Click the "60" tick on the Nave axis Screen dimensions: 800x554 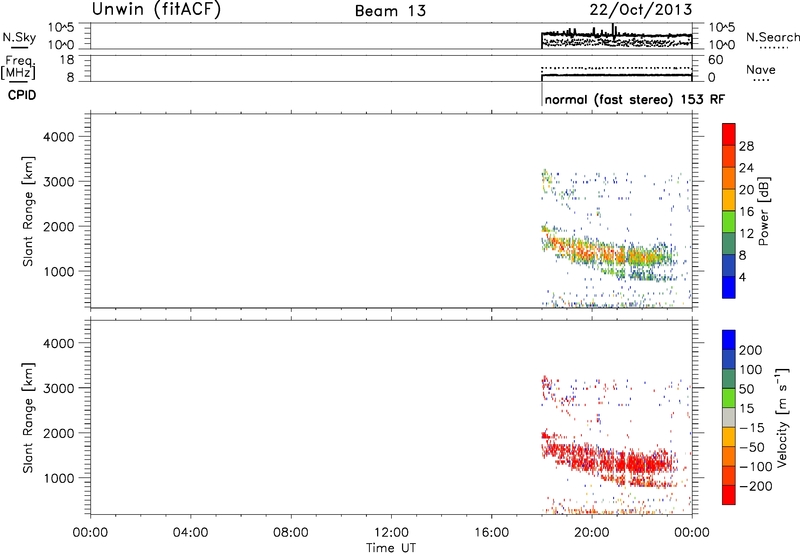coord(715,60)
